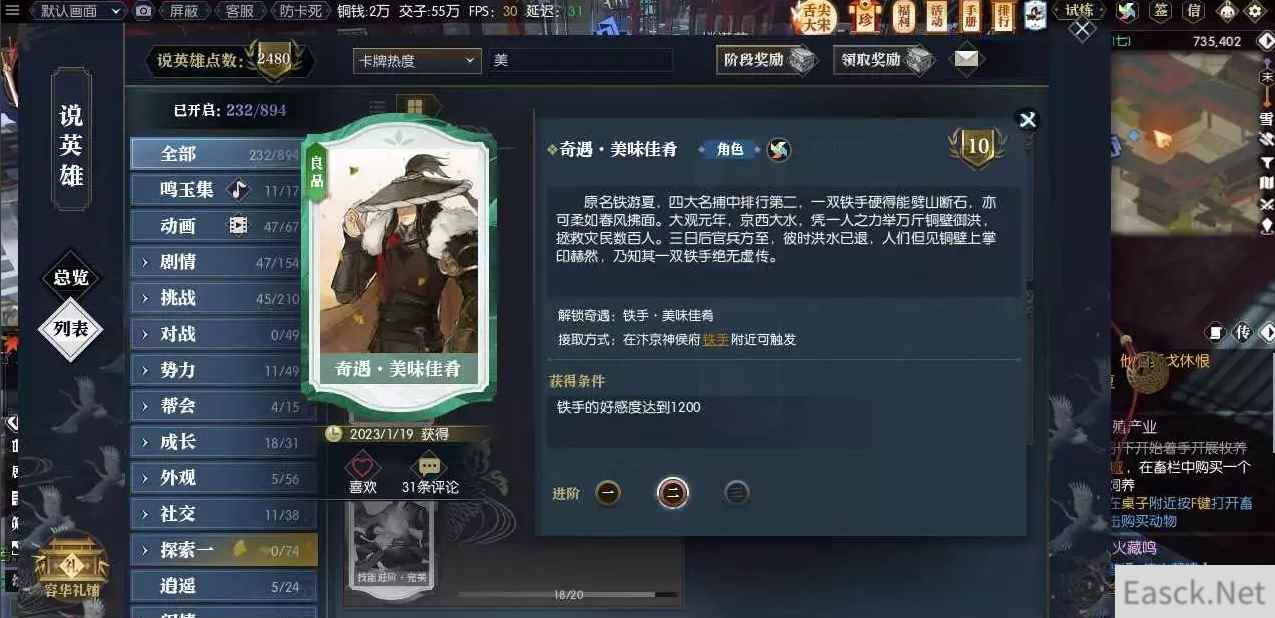
Task: Click the 铁手 hyperlink in description
Action: tap(715, 340)
